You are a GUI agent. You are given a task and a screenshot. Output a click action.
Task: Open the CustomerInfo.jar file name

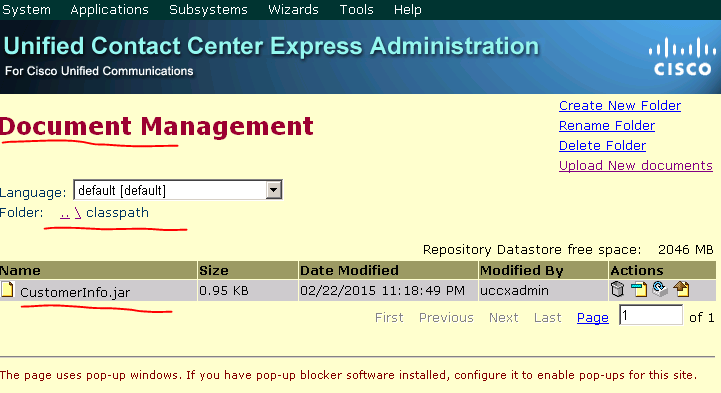click(75, 292)
